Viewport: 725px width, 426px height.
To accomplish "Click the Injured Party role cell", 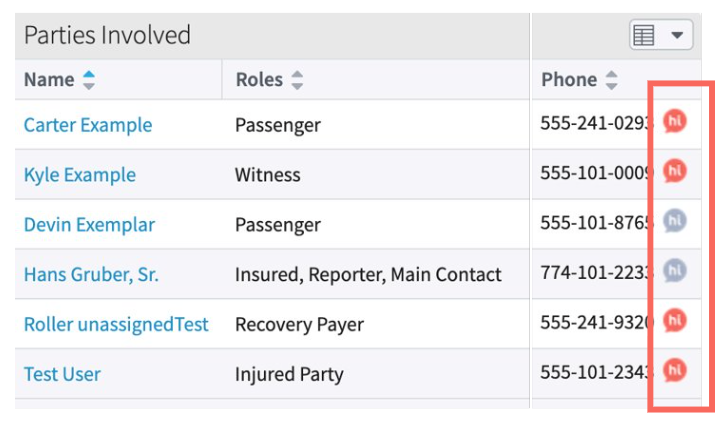I will [289, 374].
